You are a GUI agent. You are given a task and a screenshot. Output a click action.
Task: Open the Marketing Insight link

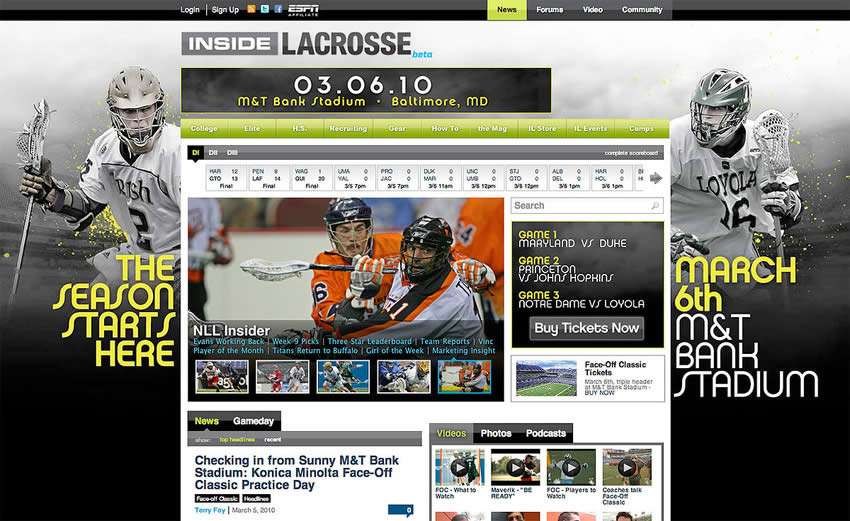(463, 351)
